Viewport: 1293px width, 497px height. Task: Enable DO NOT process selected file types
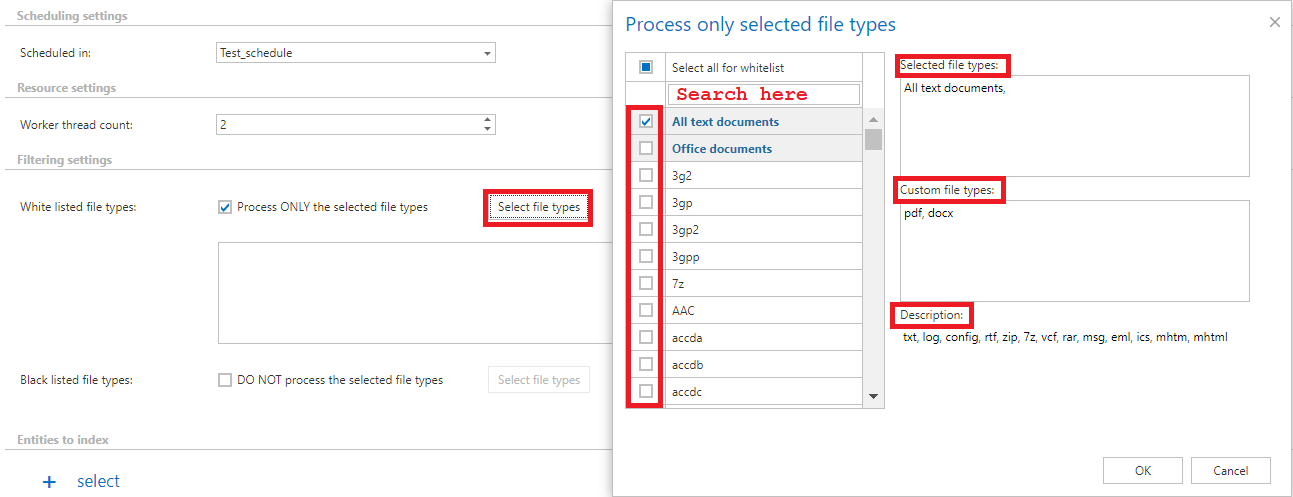pos(225,380)
